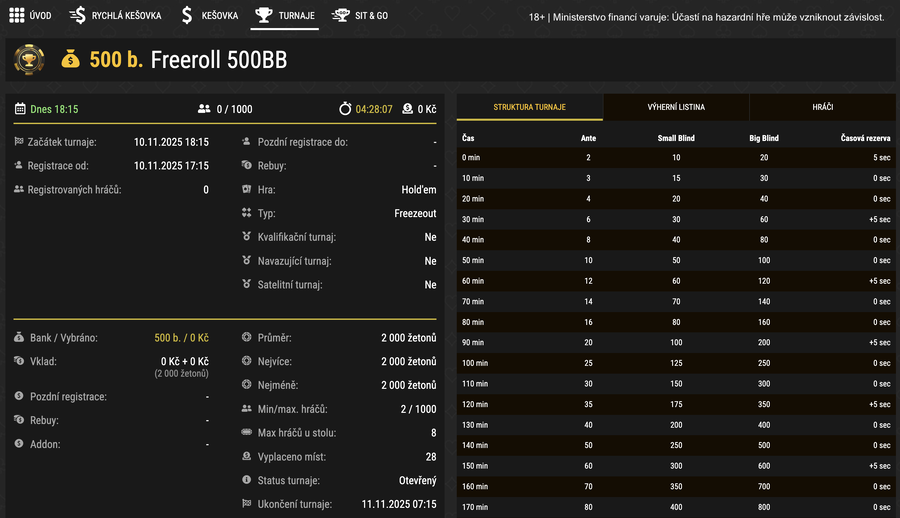Click the Rychlá kešovka fast-dollar icon
Screen dimensions: 900x518
click(x=77, y=16)
